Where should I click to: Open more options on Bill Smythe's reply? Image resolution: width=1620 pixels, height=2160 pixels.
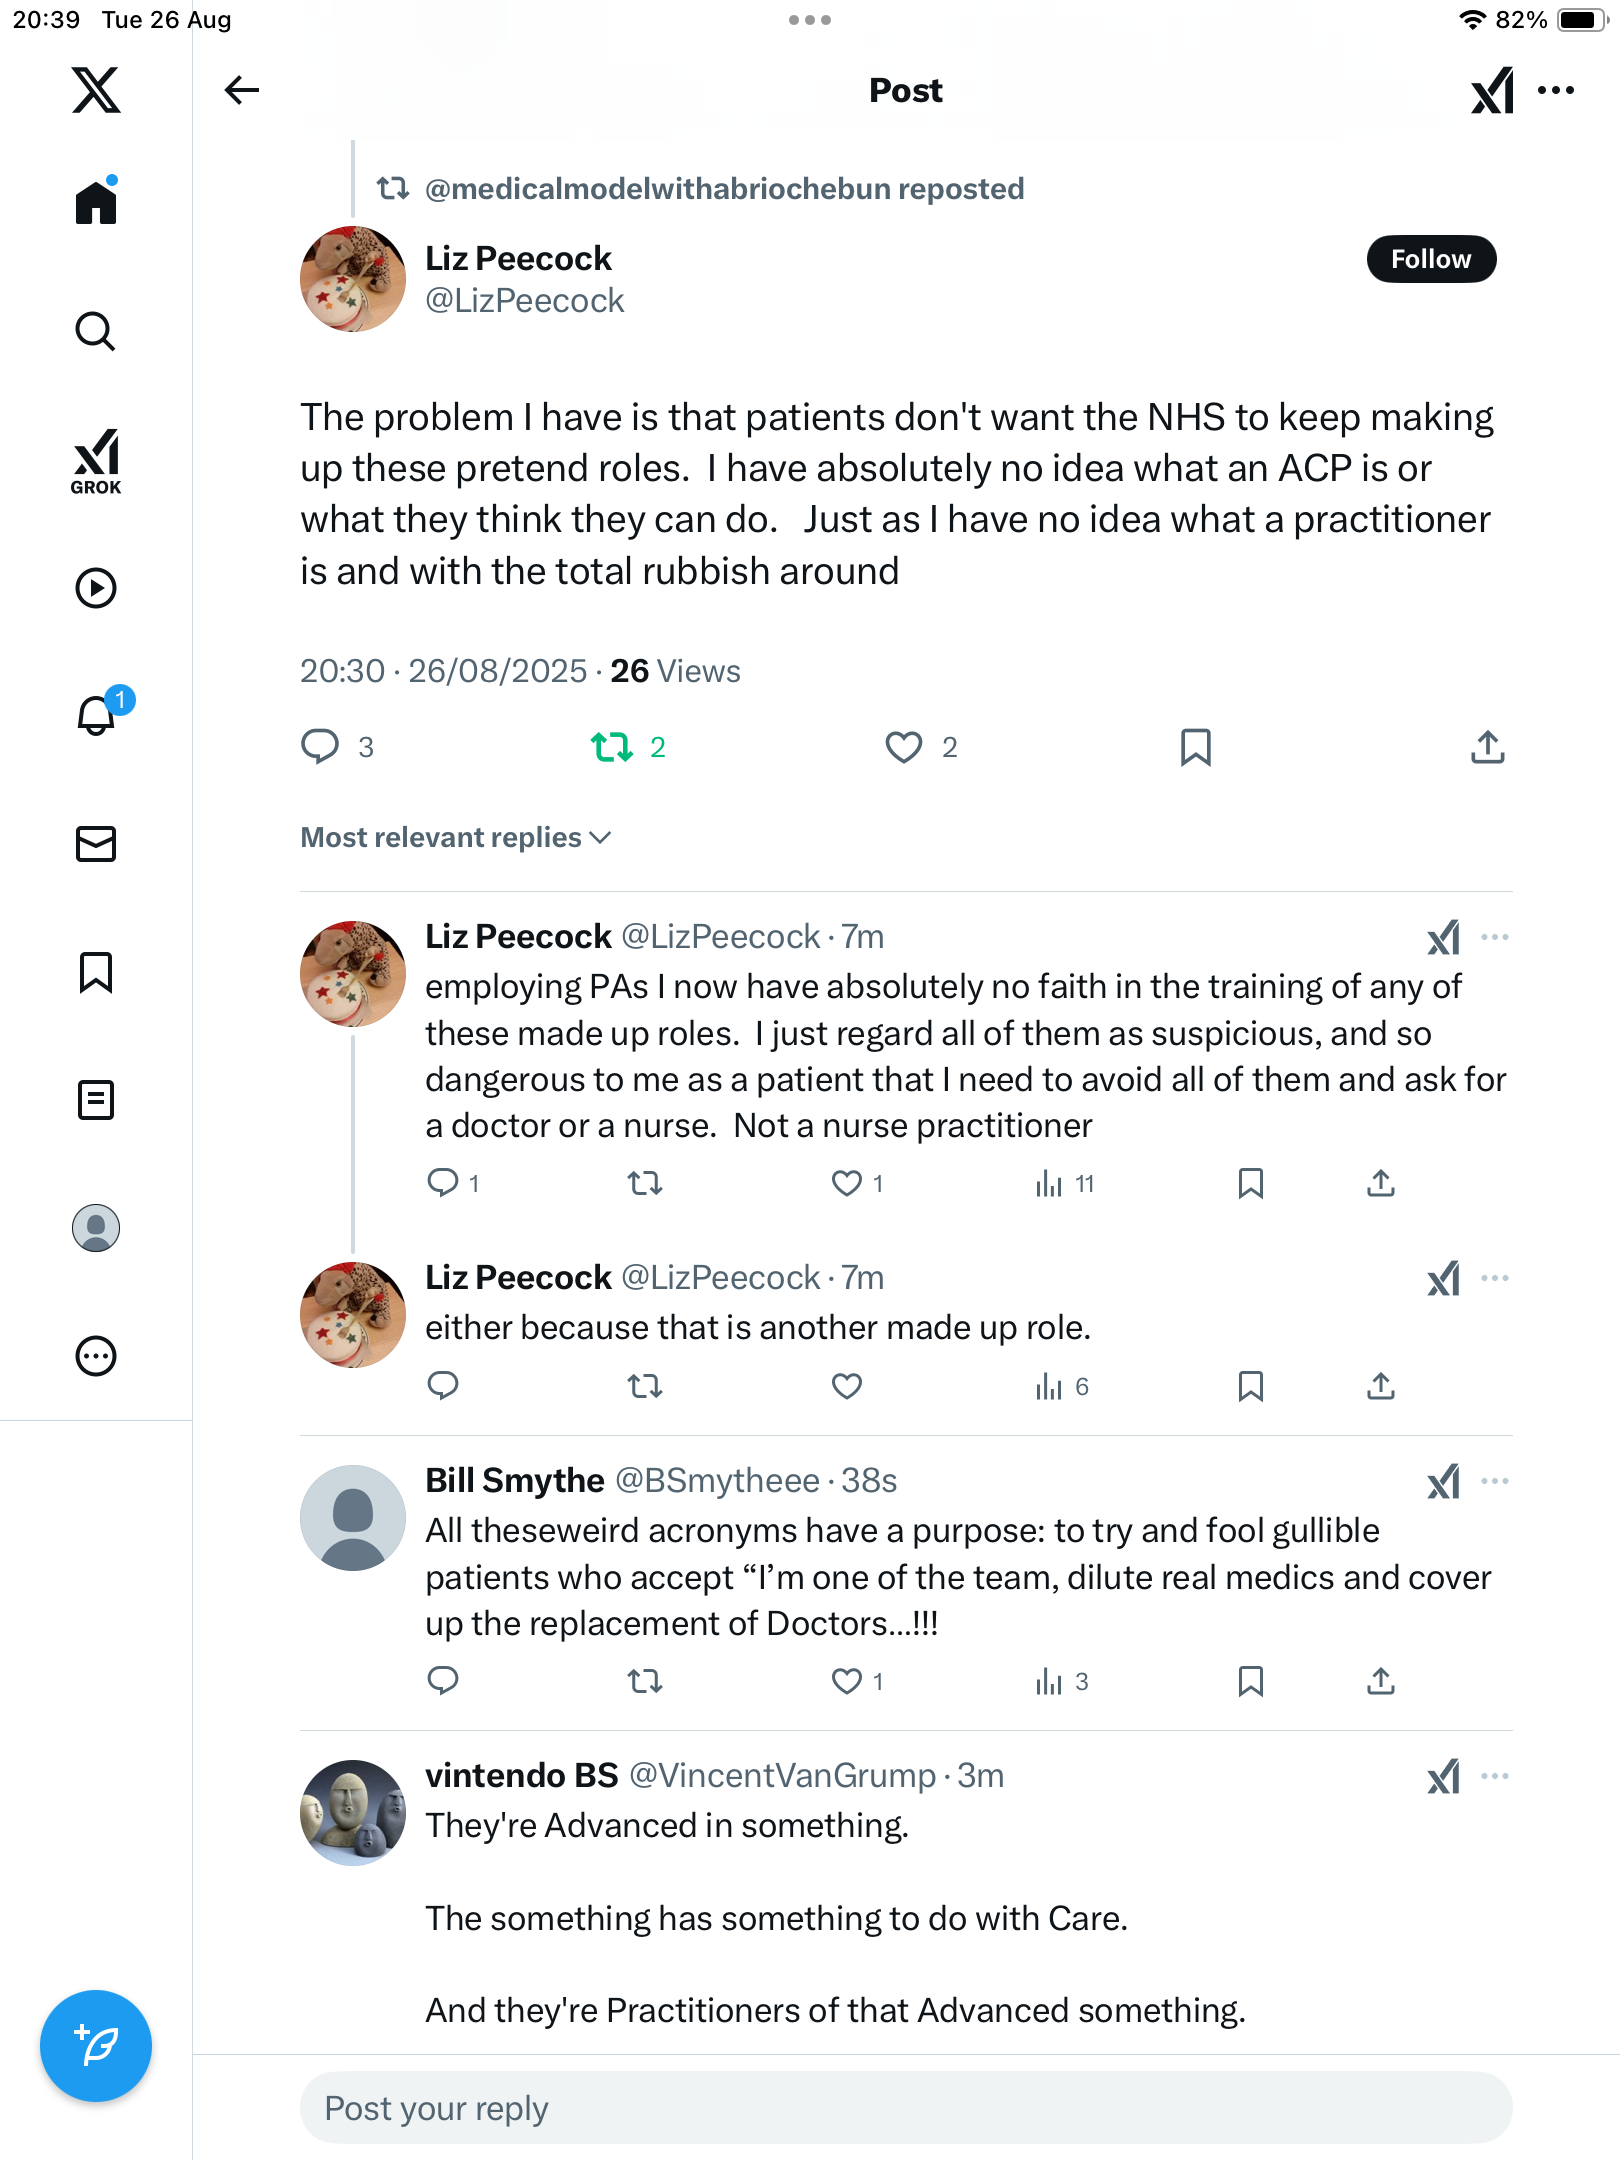click(1494, 1481)
